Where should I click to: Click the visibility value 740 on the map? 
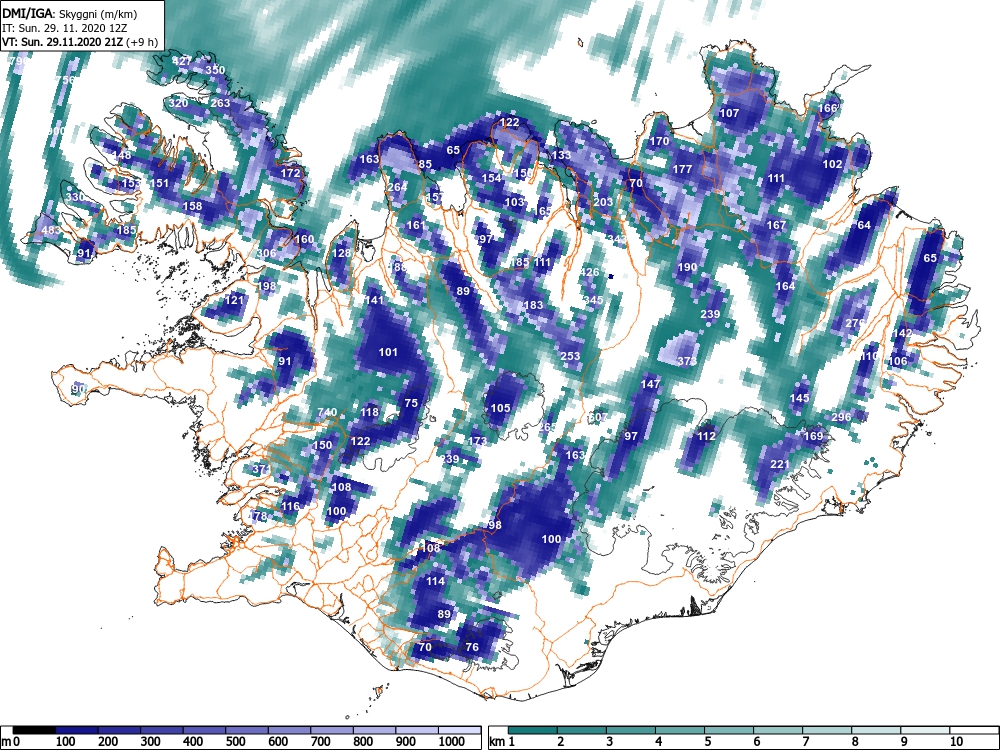pyautogui.click(x=327, y=412)
